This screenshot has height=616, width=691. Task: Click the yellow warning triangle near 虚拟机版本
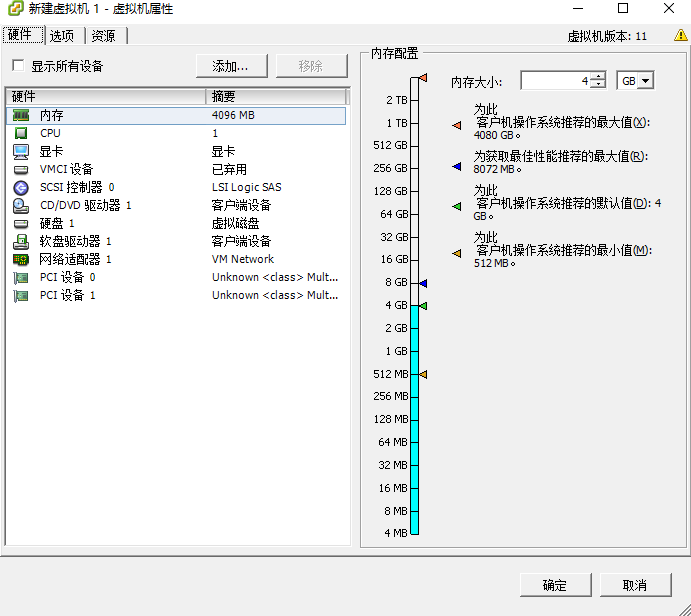click(x=681, y=35)
